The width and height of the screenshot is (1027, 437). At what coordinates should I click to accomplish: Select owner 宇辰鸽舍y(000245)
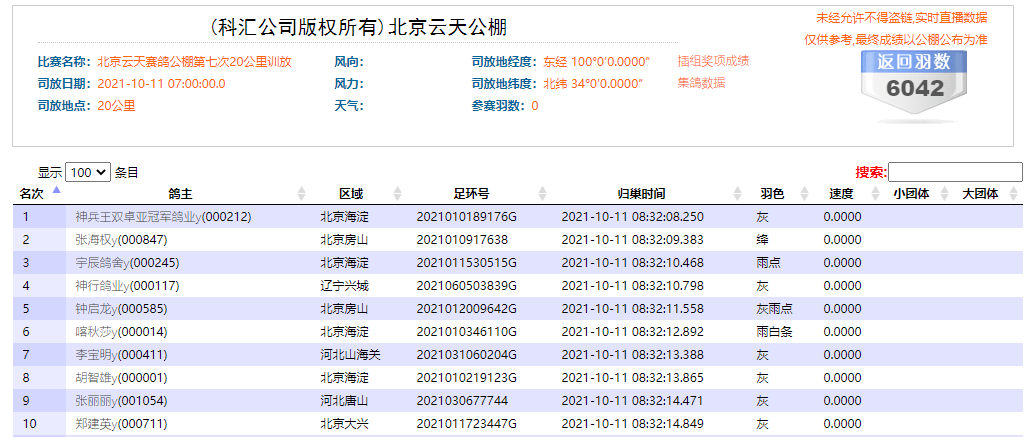click(126, 263)
